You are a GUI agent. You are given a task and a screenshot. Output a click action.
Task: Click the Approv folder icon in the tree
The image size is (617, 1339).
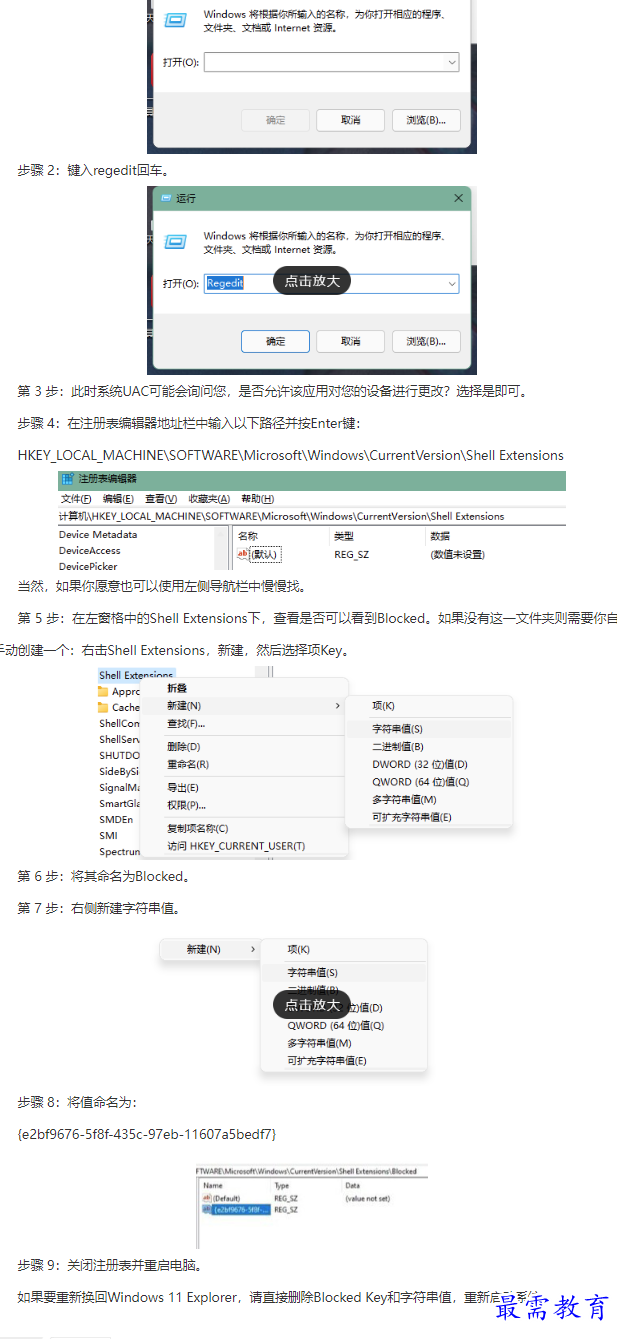(x=103, y=691)
